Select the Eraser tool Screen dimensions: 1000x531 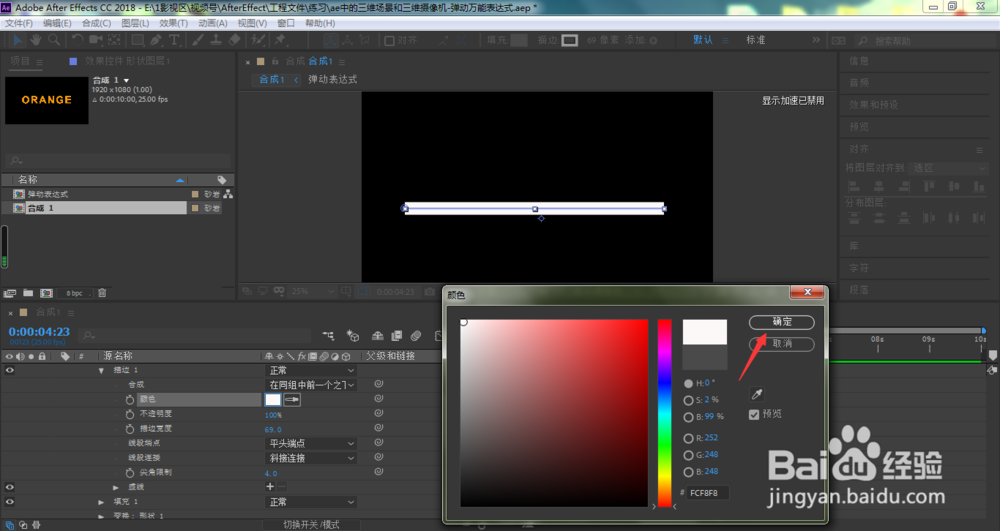tap(235, 40)
